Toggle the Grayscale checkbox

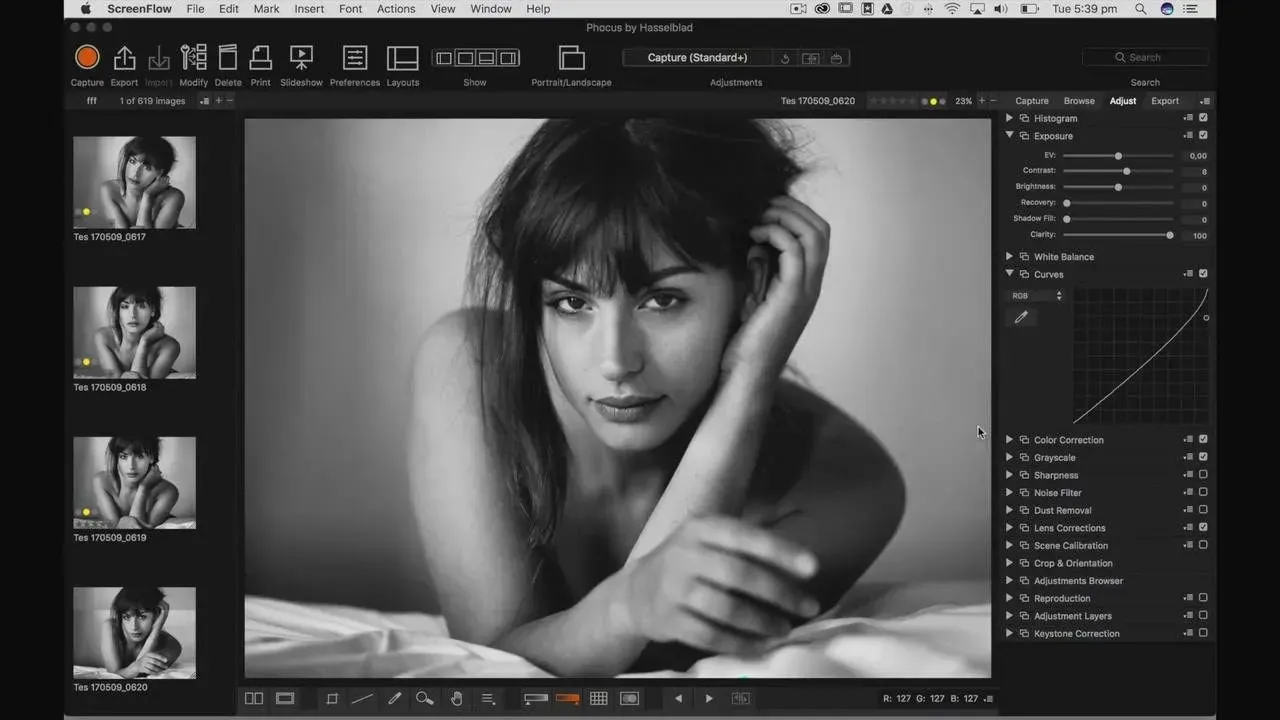[1203, 457]
